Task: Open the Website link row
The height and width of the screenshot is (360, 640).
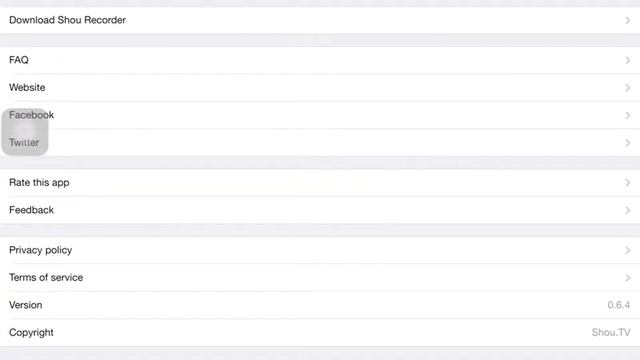Action: tap(320, 87)
